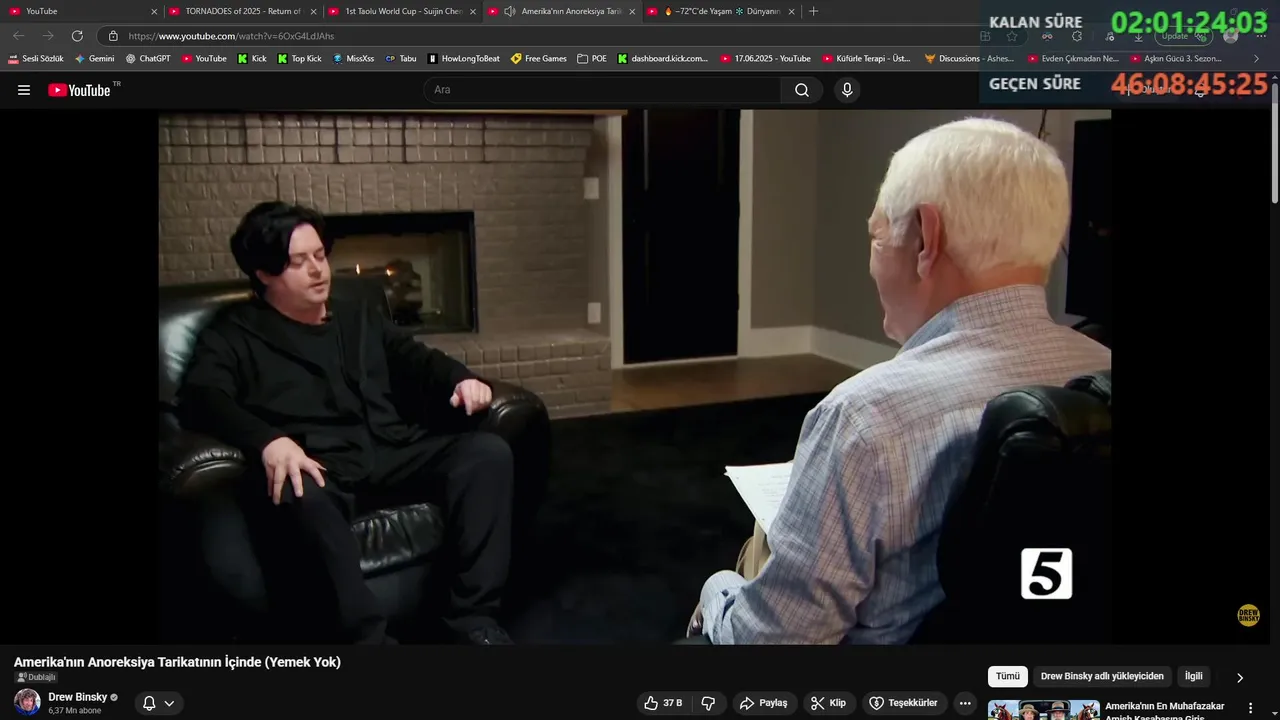Click the Dublajlı dubbed badge
1280x720 pixels.
pos(35,677)
